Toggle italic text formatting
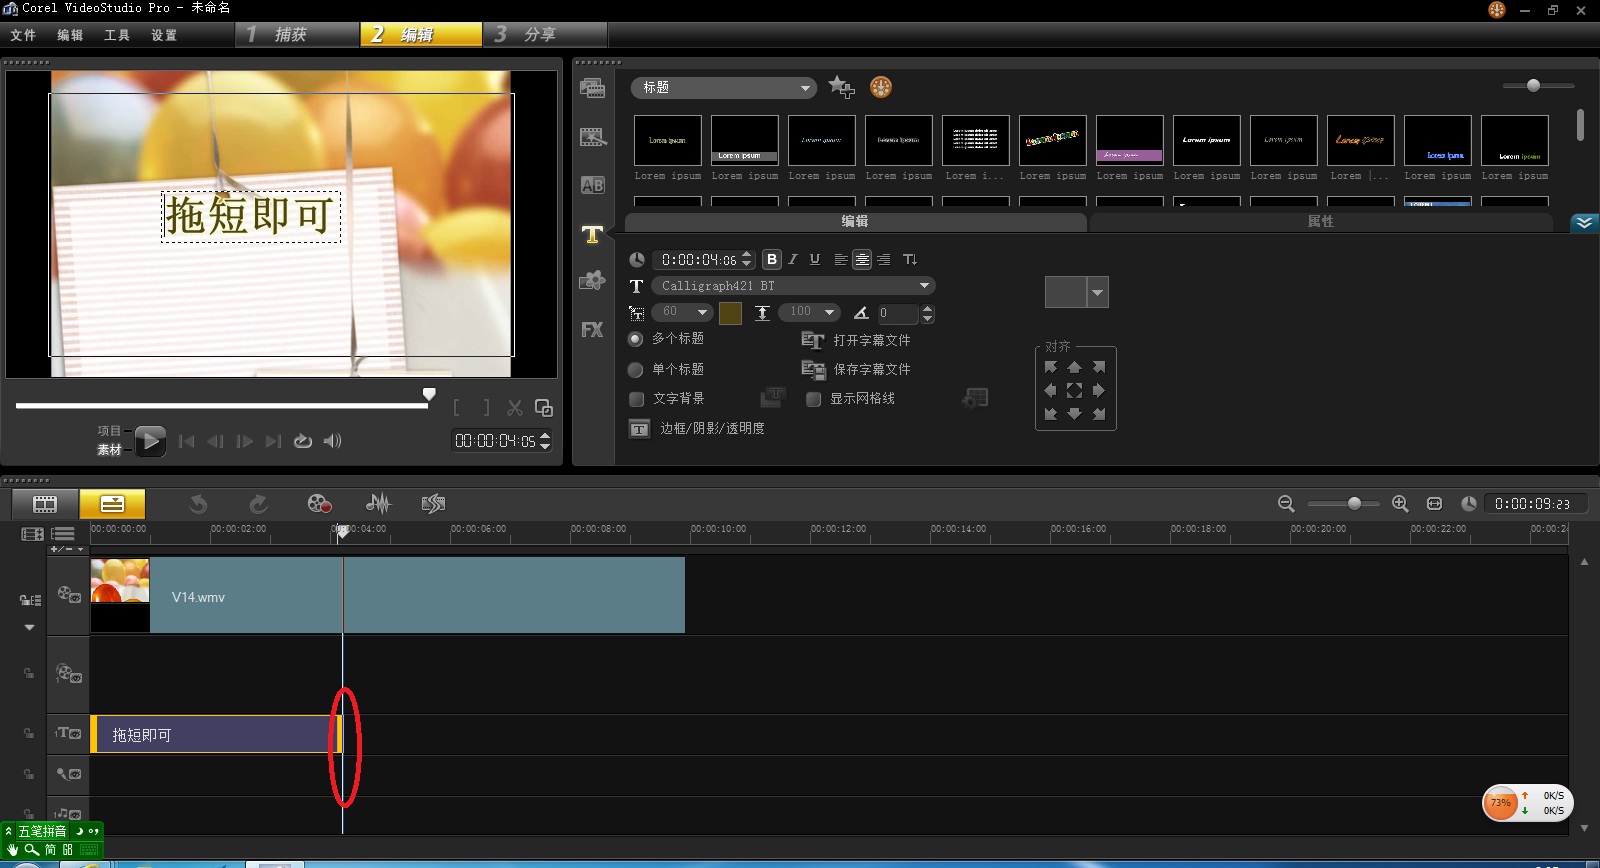This screenshot has width=1600, height=868. click(x=793, y=259)
